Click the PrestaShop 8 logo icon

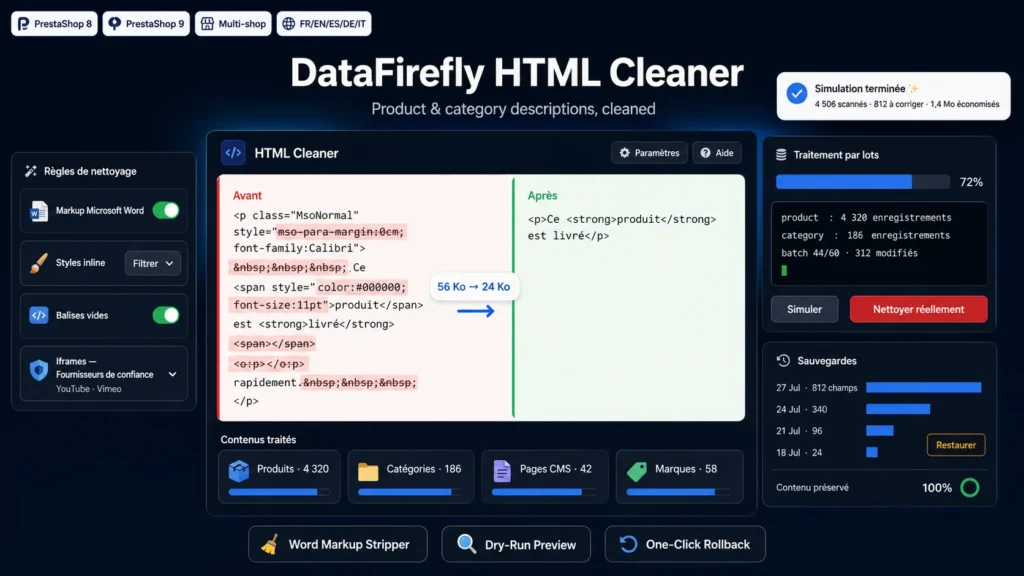point(24,24)
